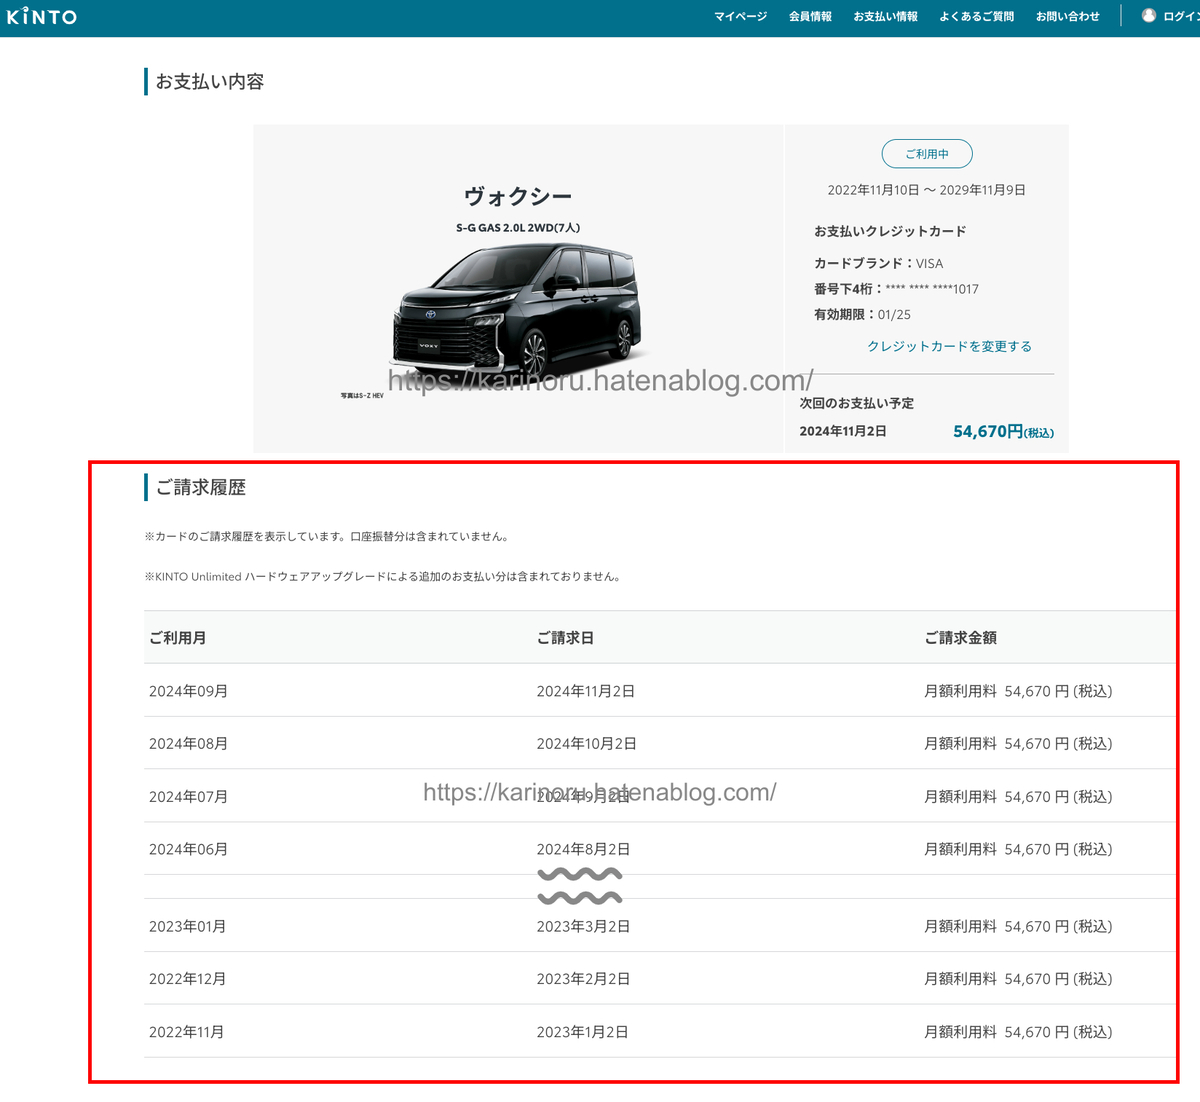1200x1102 pixels.
Task: Select the blue 54,670円(税込) next payment amount
Action: coord(1003,432)
